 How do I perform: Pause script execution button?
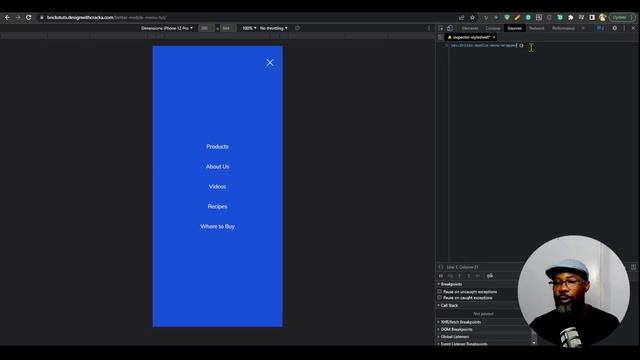[x=441, y=276]
